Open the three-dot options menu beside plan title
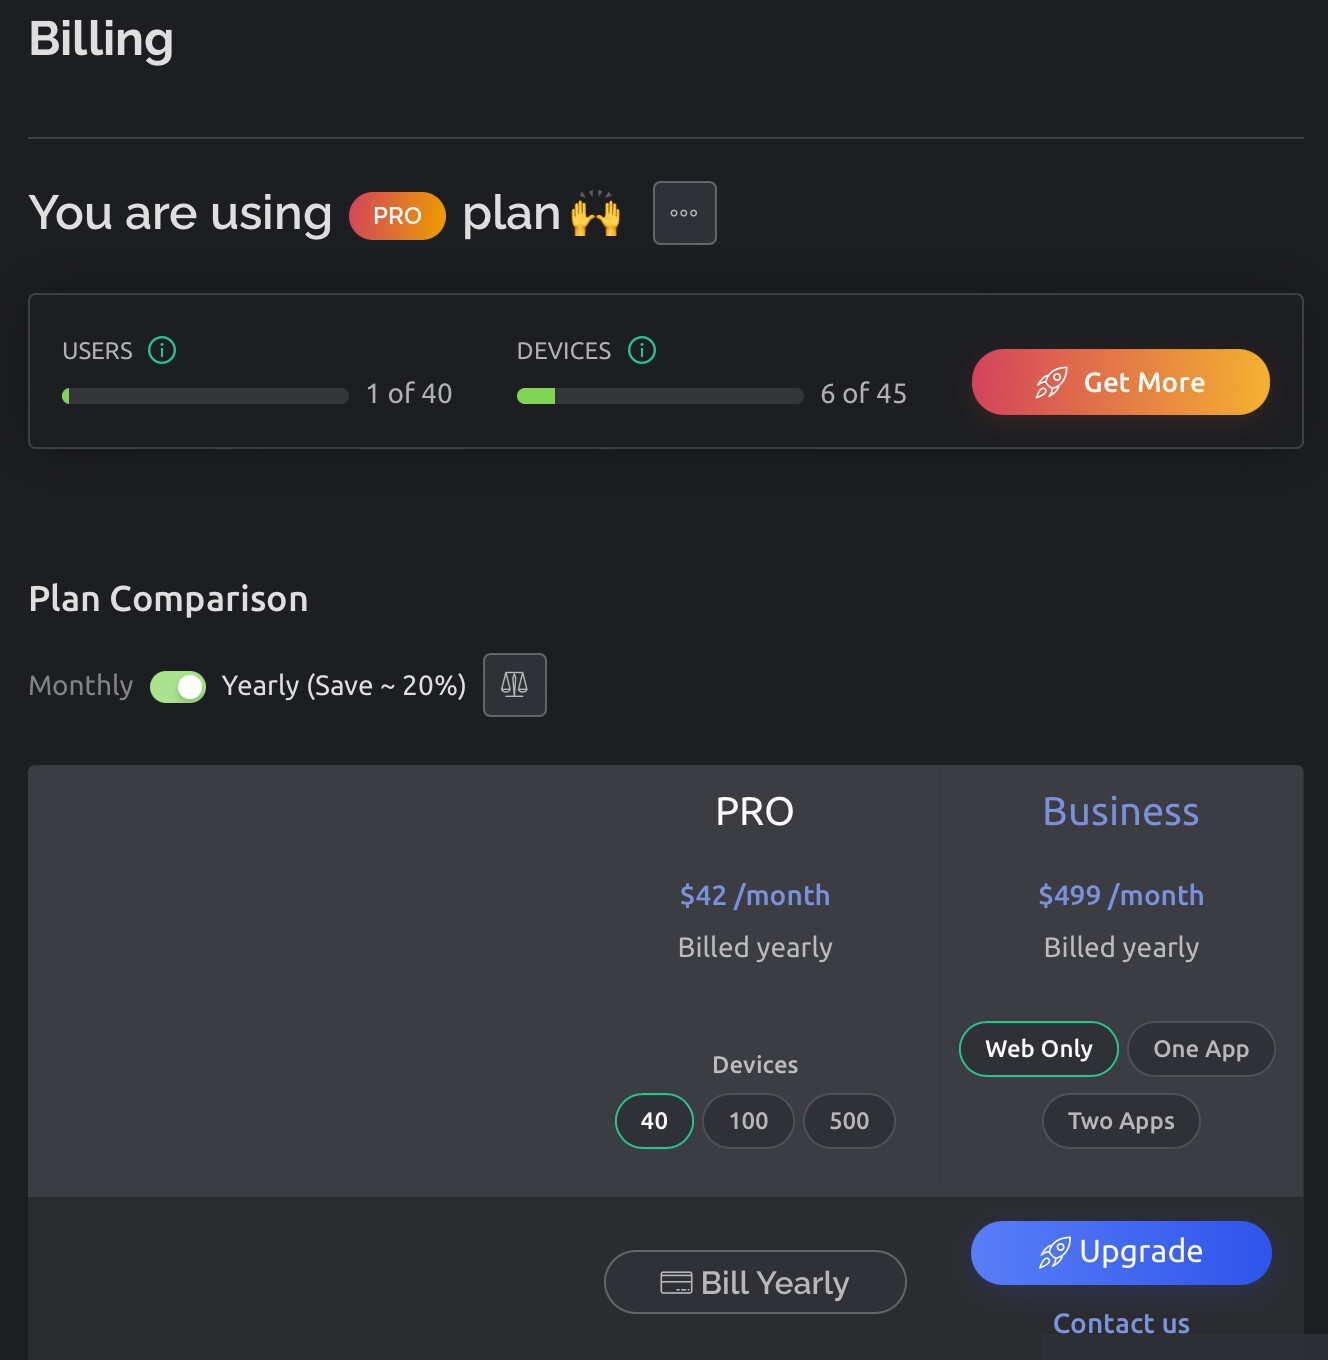1328x1360 pixels. [684, 213]
